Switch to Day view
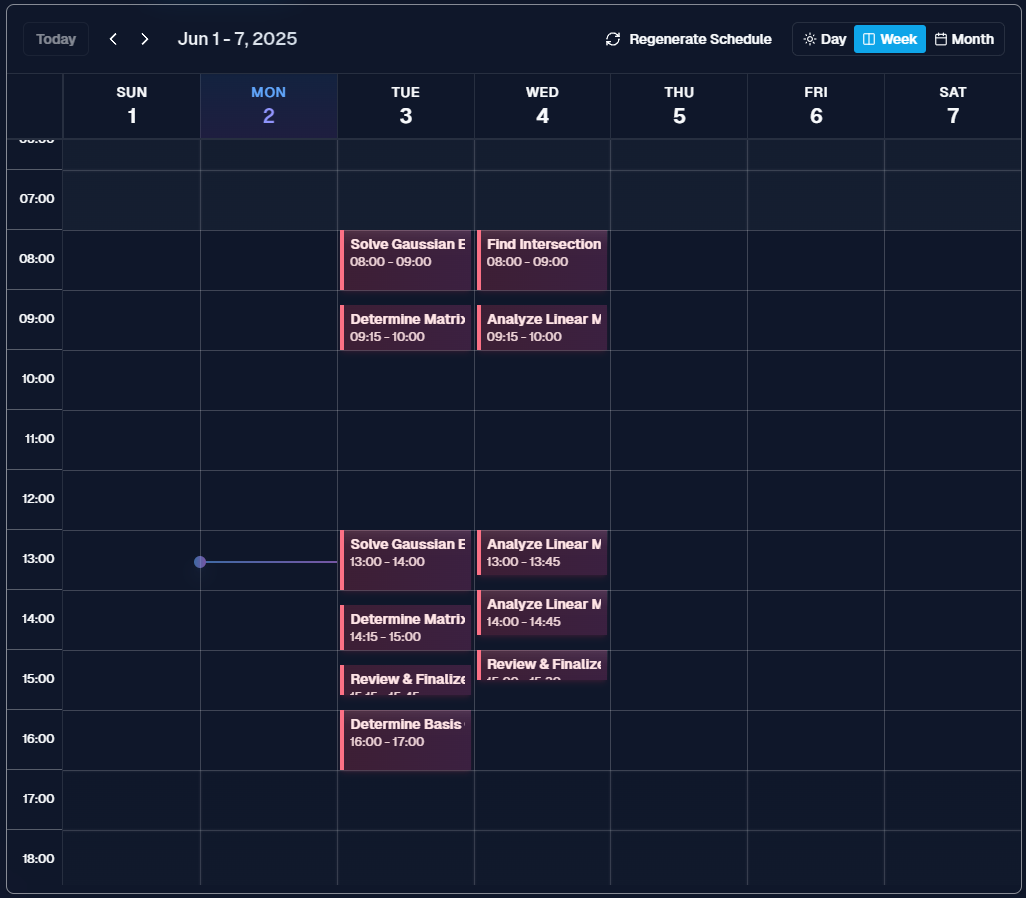This screenshot has width=1026, height=898. coord(824,39)
